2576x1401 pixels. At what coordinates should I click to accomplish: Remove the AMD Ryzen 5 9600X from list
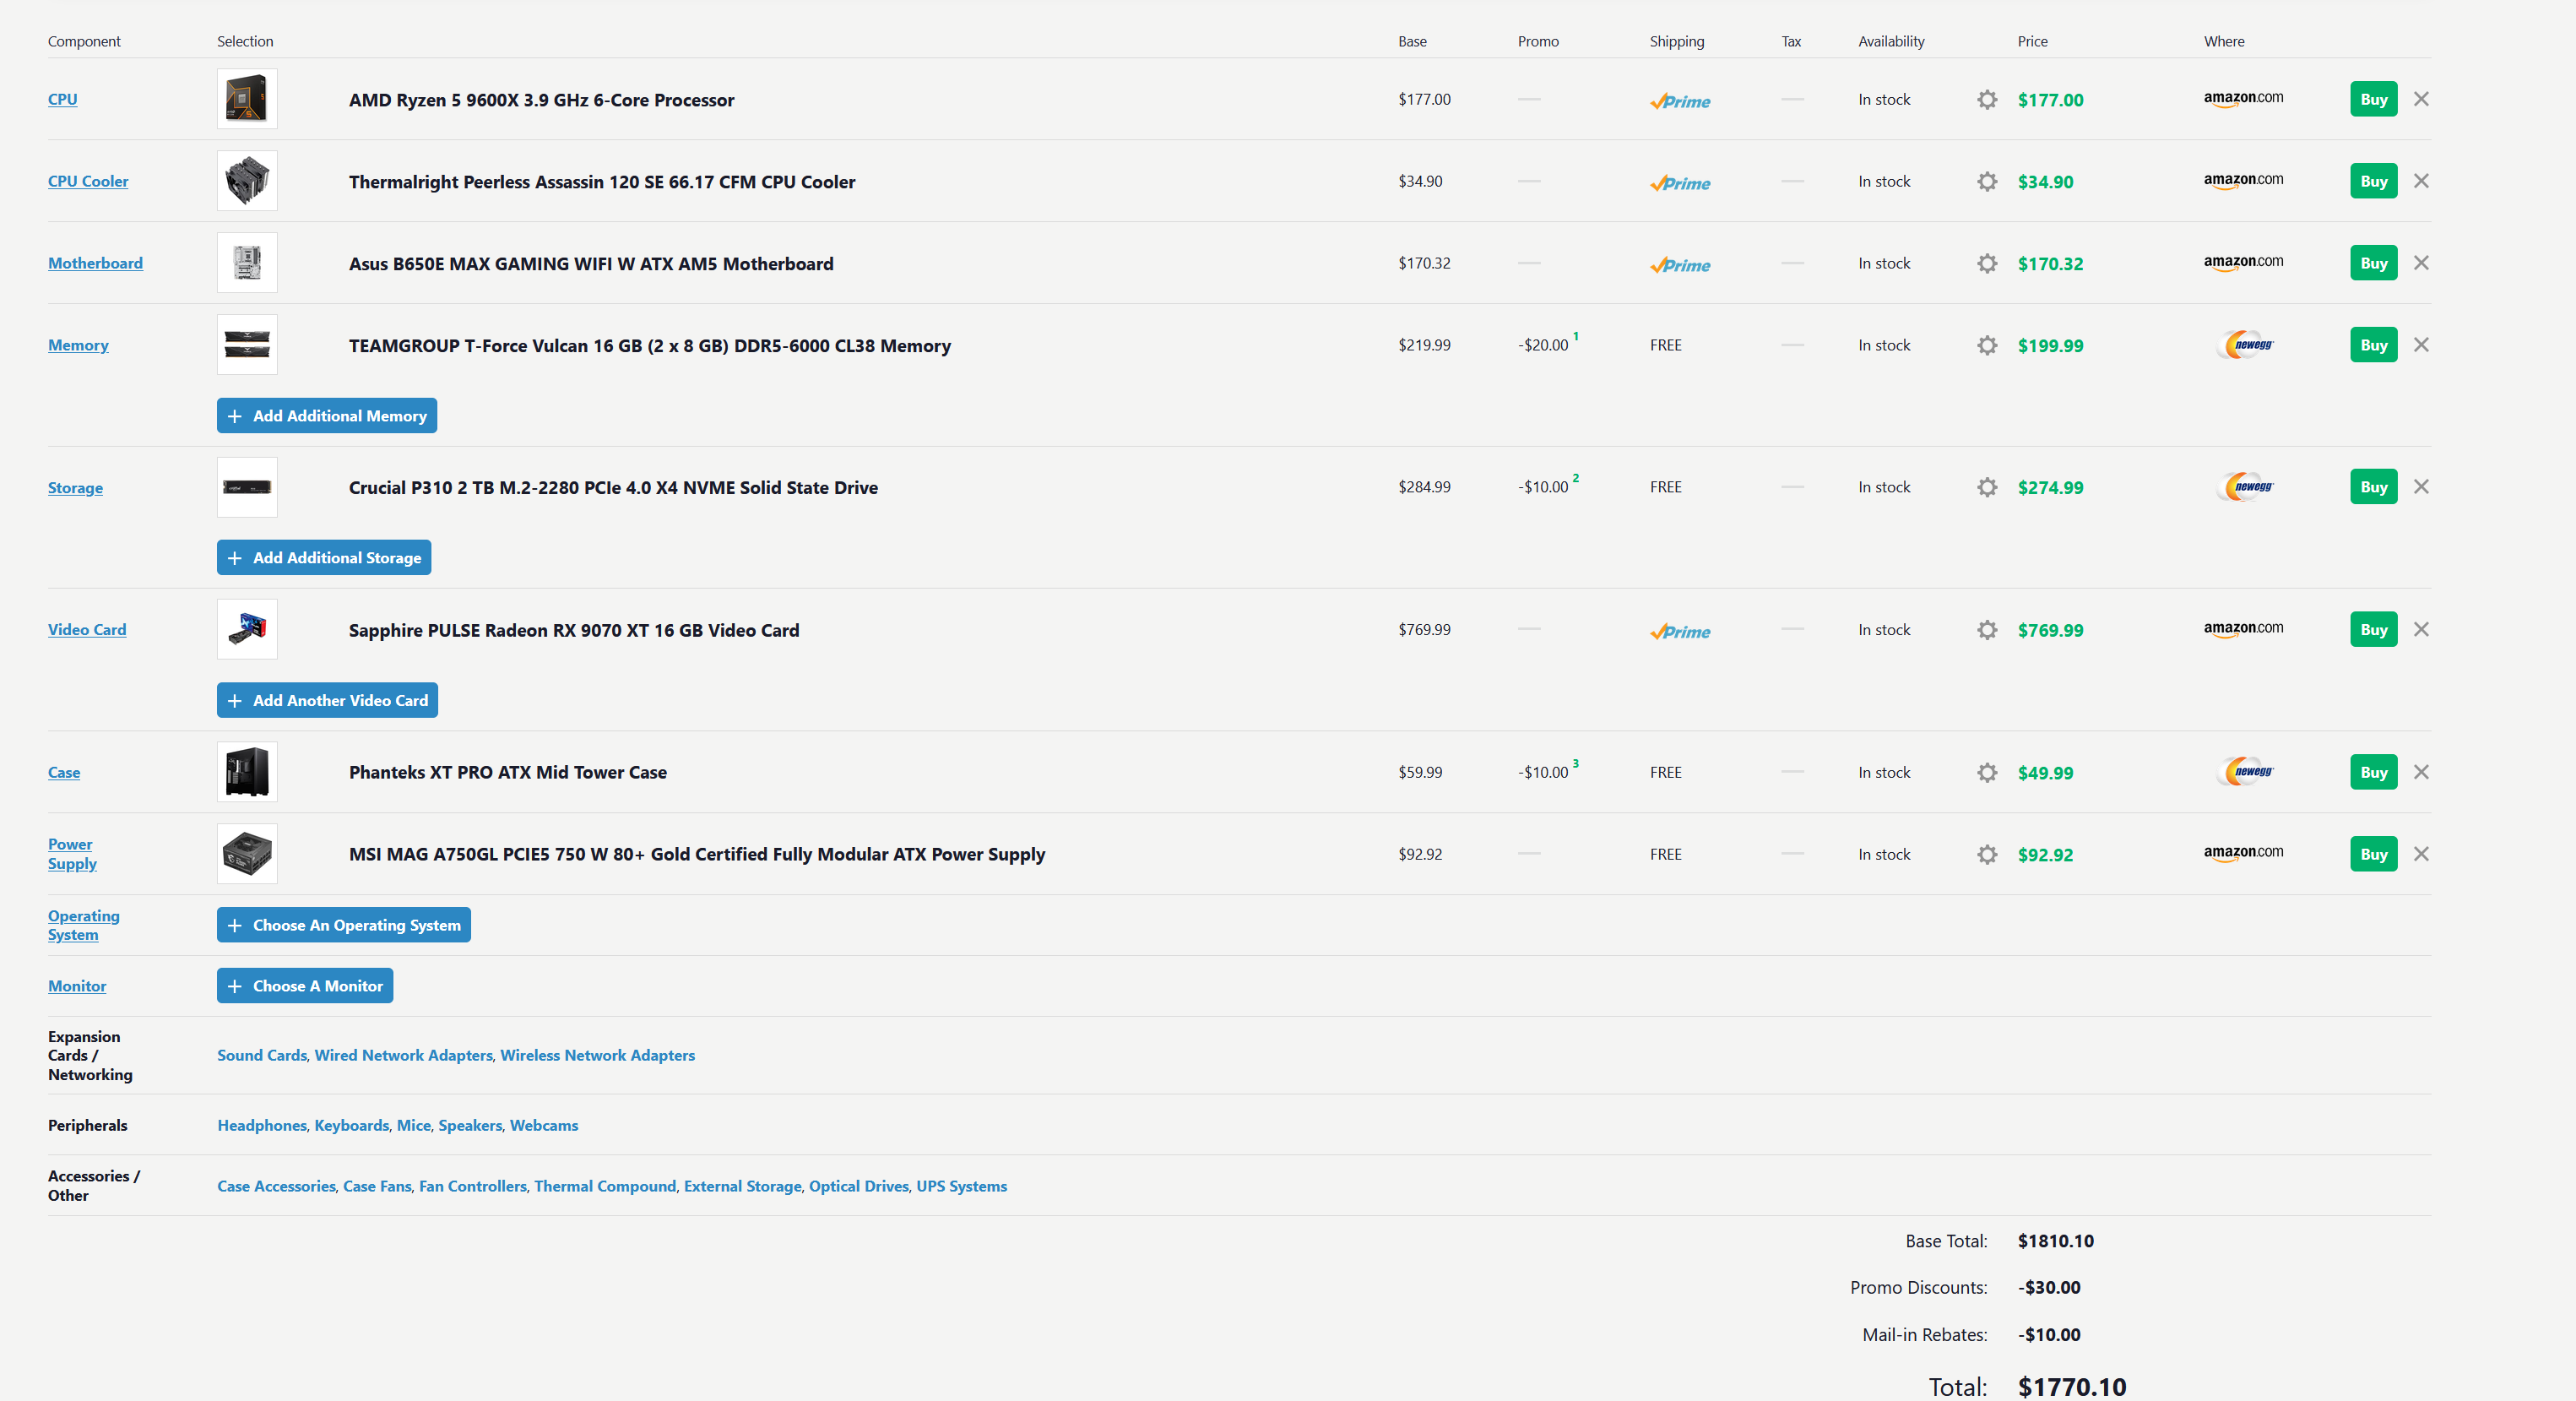[2421, 99]
